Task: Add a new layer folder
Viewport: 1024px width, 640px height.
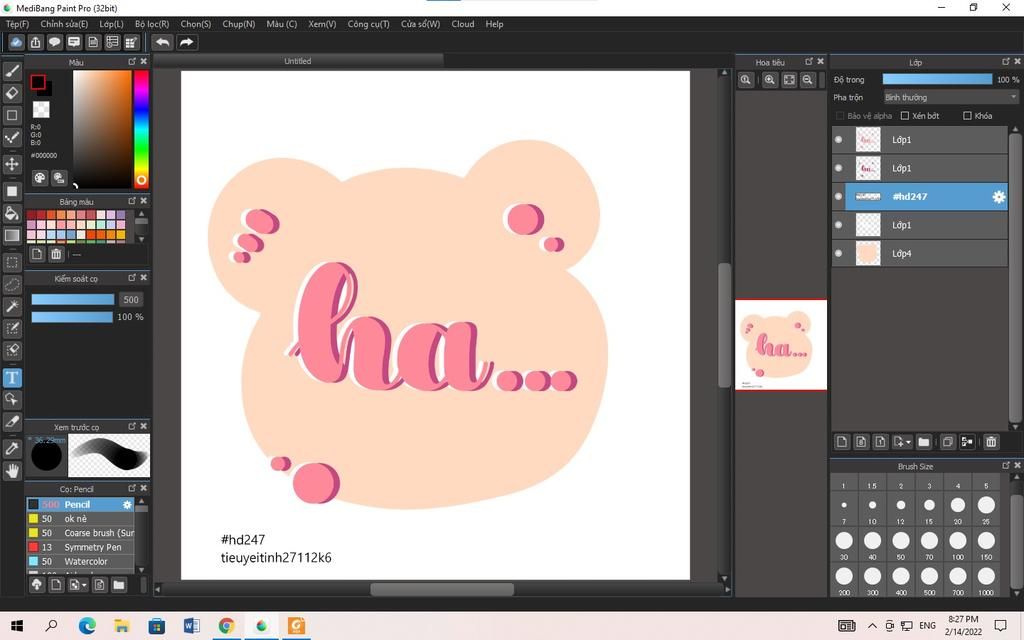Action: point(923,442)
